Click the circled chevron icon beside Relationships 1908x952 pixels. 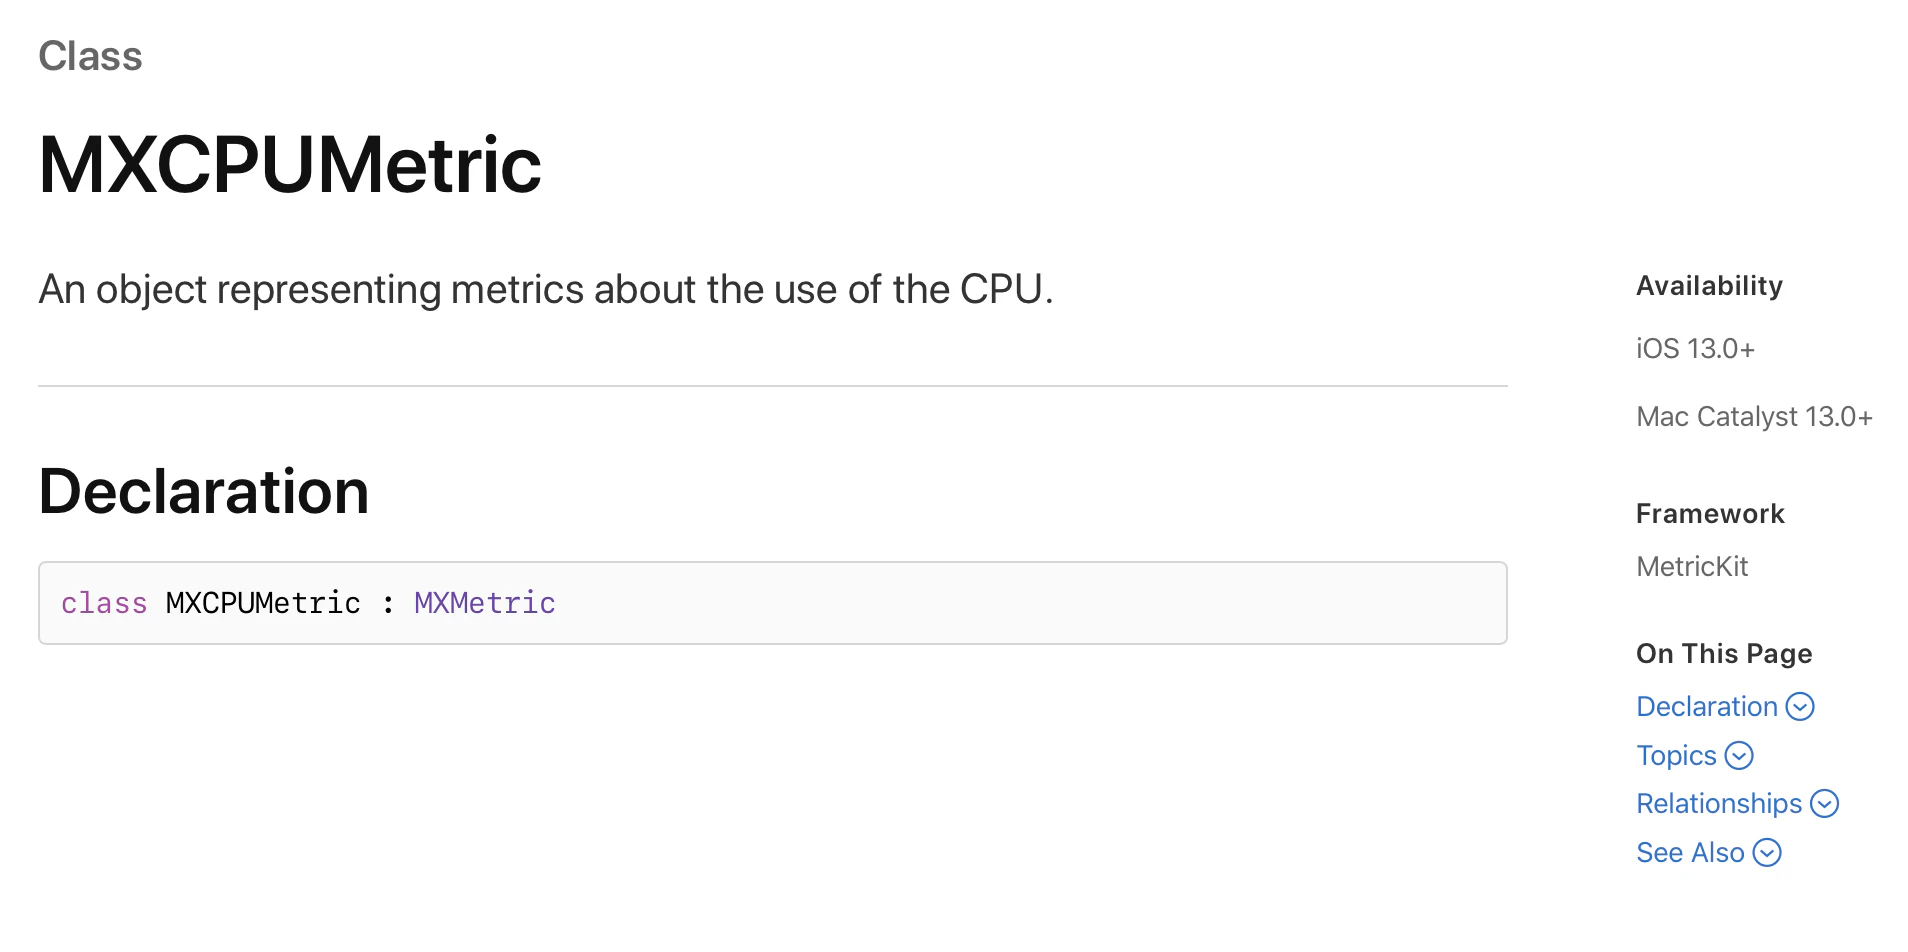[1824, 804]
